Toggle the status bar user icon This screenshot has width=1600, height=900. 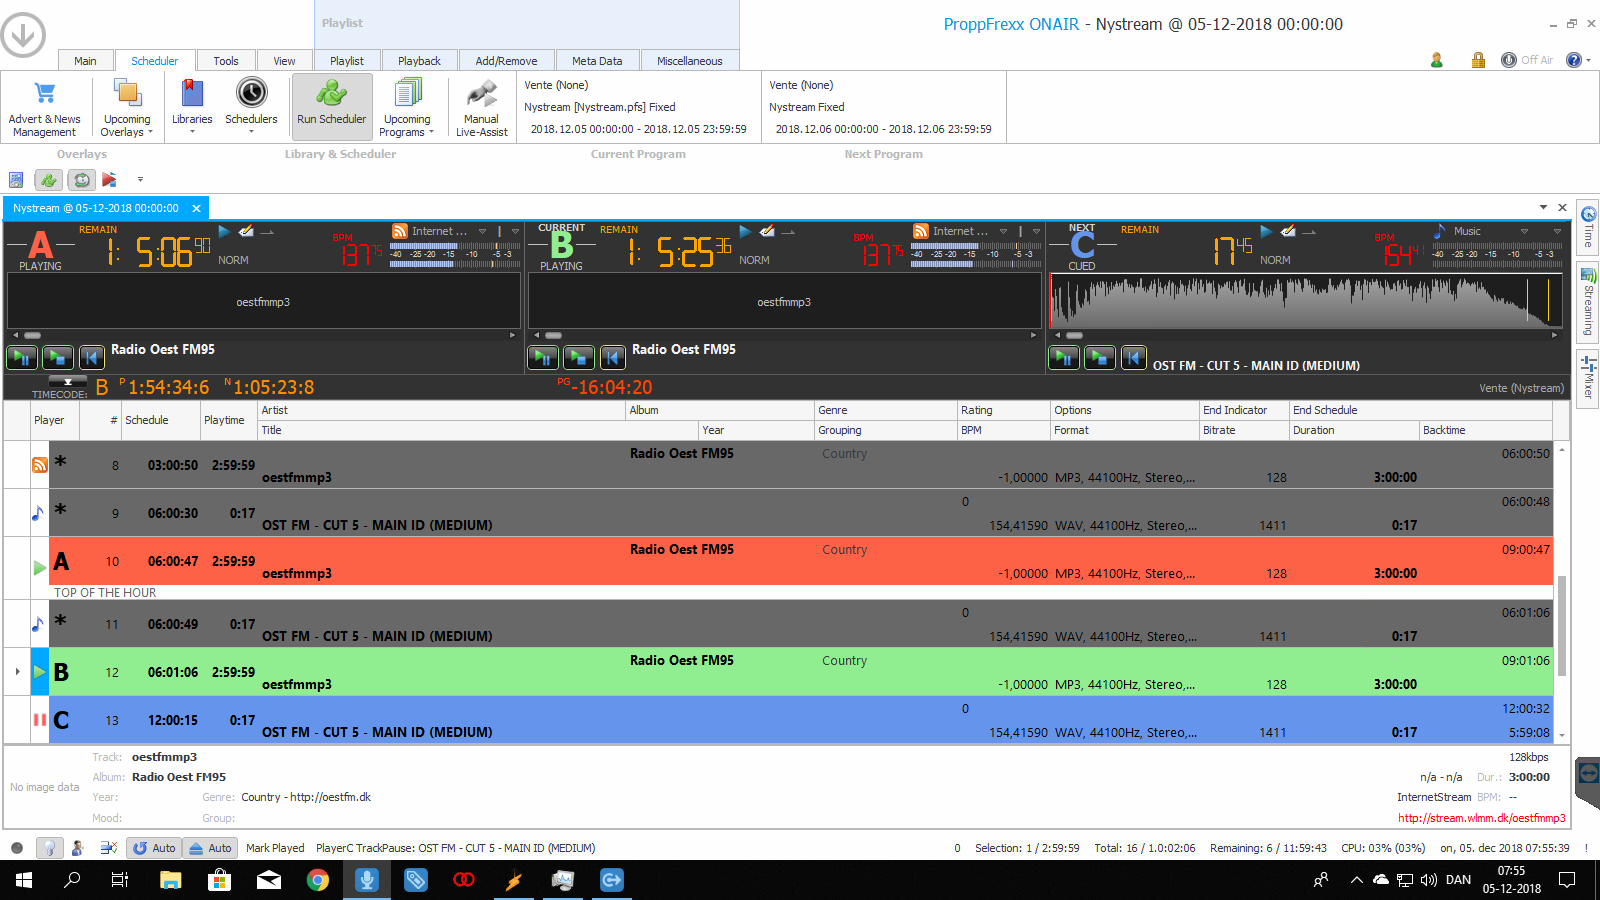(x=78, y=848)
